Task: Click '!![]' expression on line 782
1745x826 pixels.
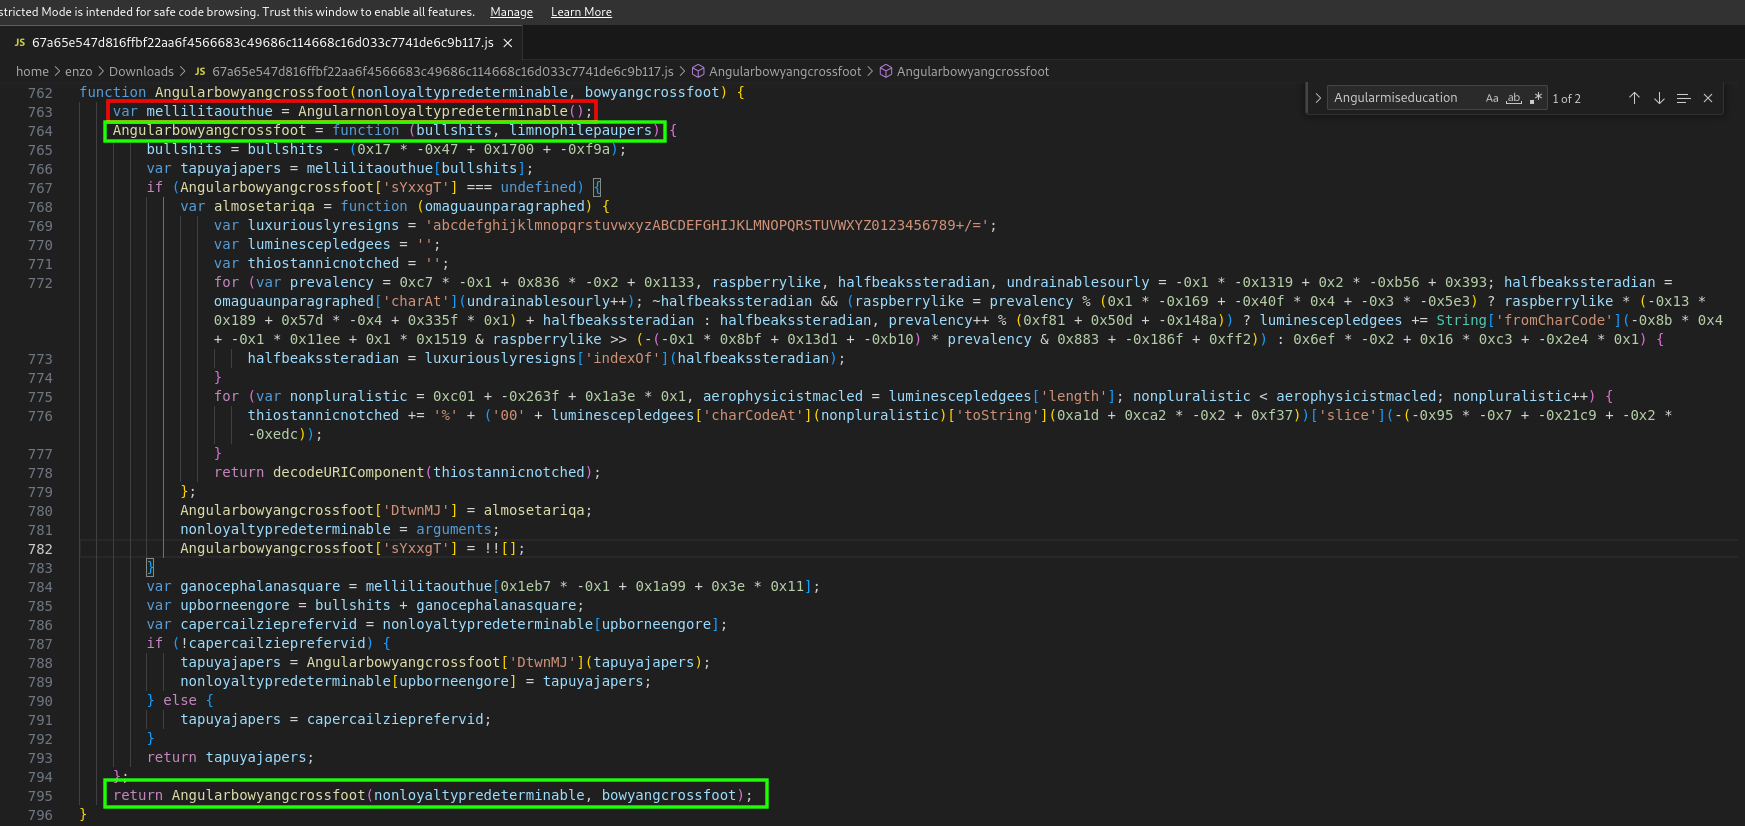Action: [500, 548]
